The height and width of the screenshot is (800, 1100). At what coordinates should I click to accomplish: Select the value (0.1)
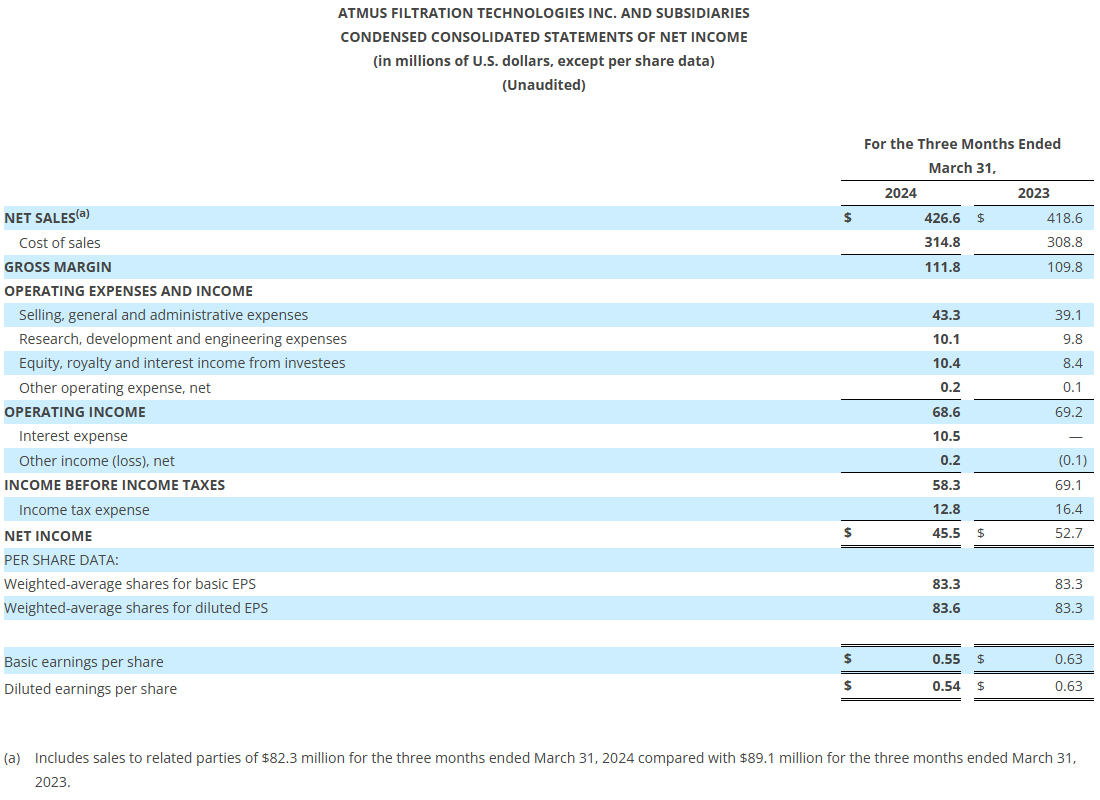point(1072,460)
